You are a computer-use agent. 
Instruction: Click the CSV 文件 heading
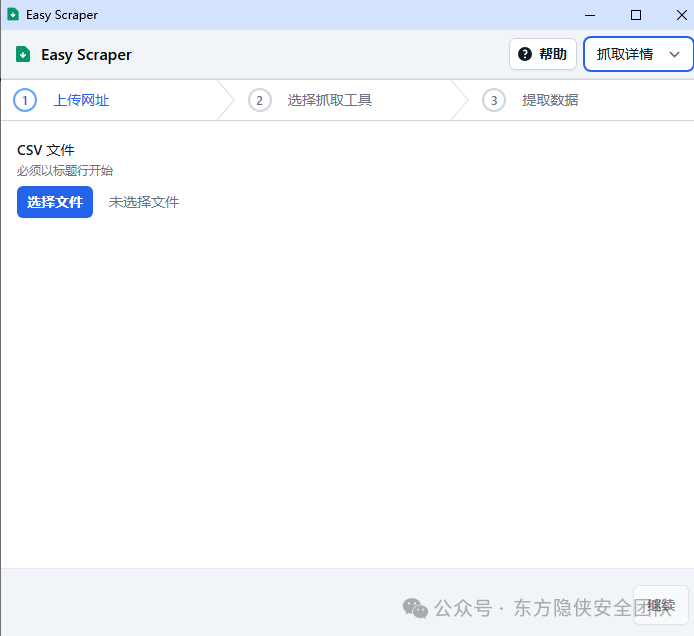[46, 150]
